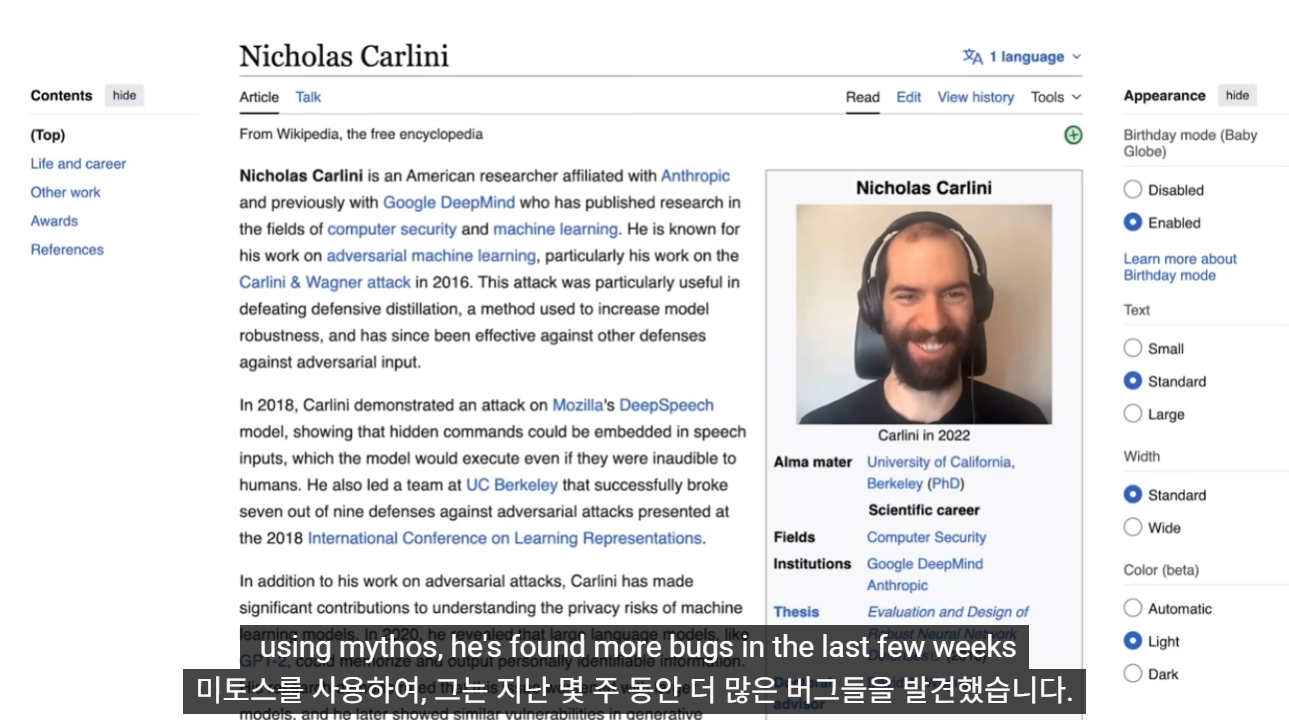Set text size to Large

(x=1133, y=413)
